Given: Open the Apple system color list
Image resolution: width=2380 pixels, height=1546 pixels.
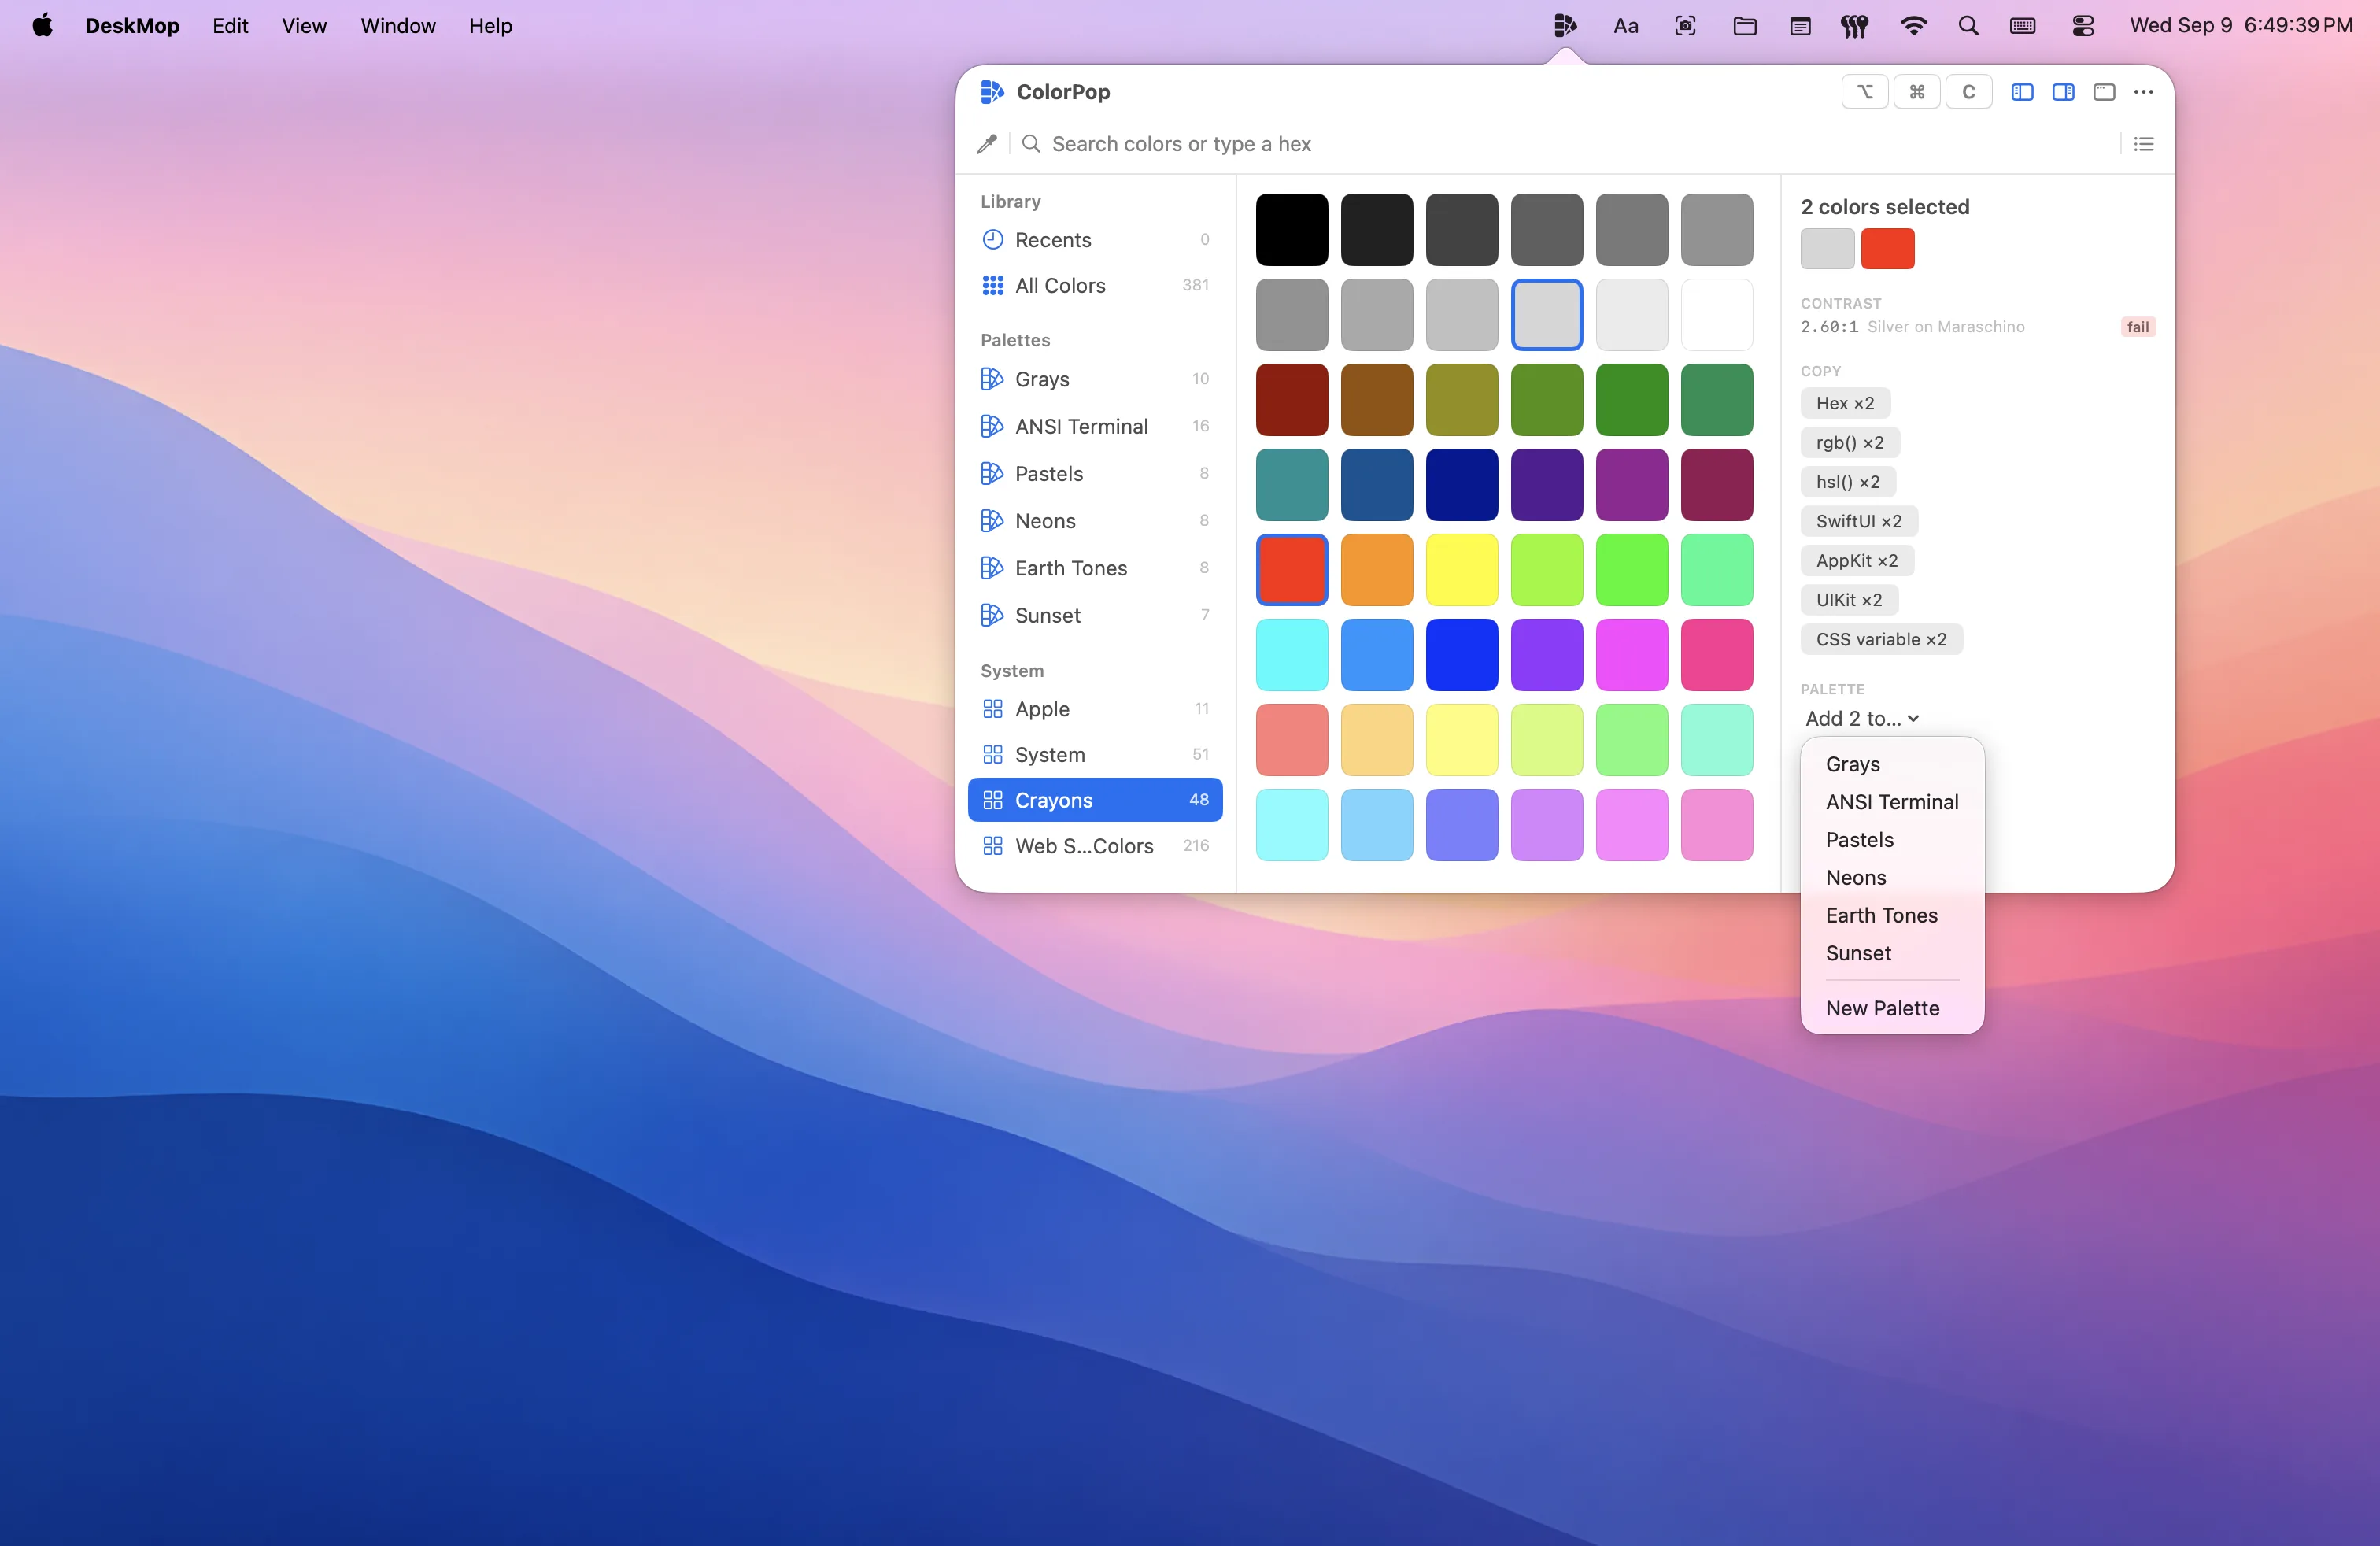Looking at the screenshot, I should (1095, 709).
